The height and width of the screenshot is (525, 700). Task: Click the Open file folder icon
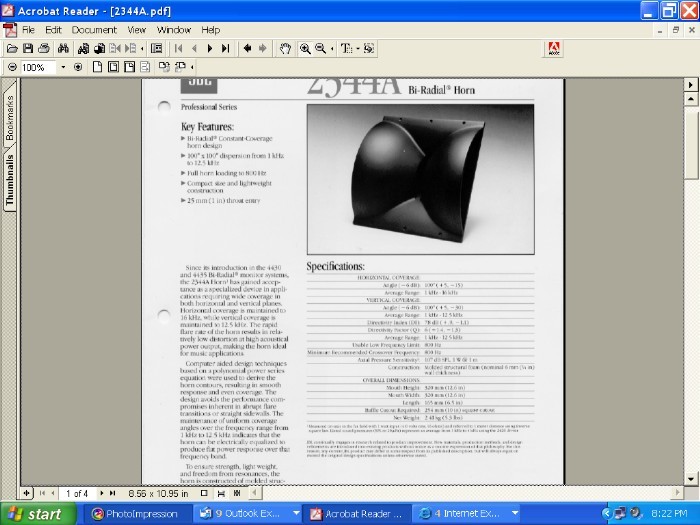pyautogui.click(x=12, y=49)
